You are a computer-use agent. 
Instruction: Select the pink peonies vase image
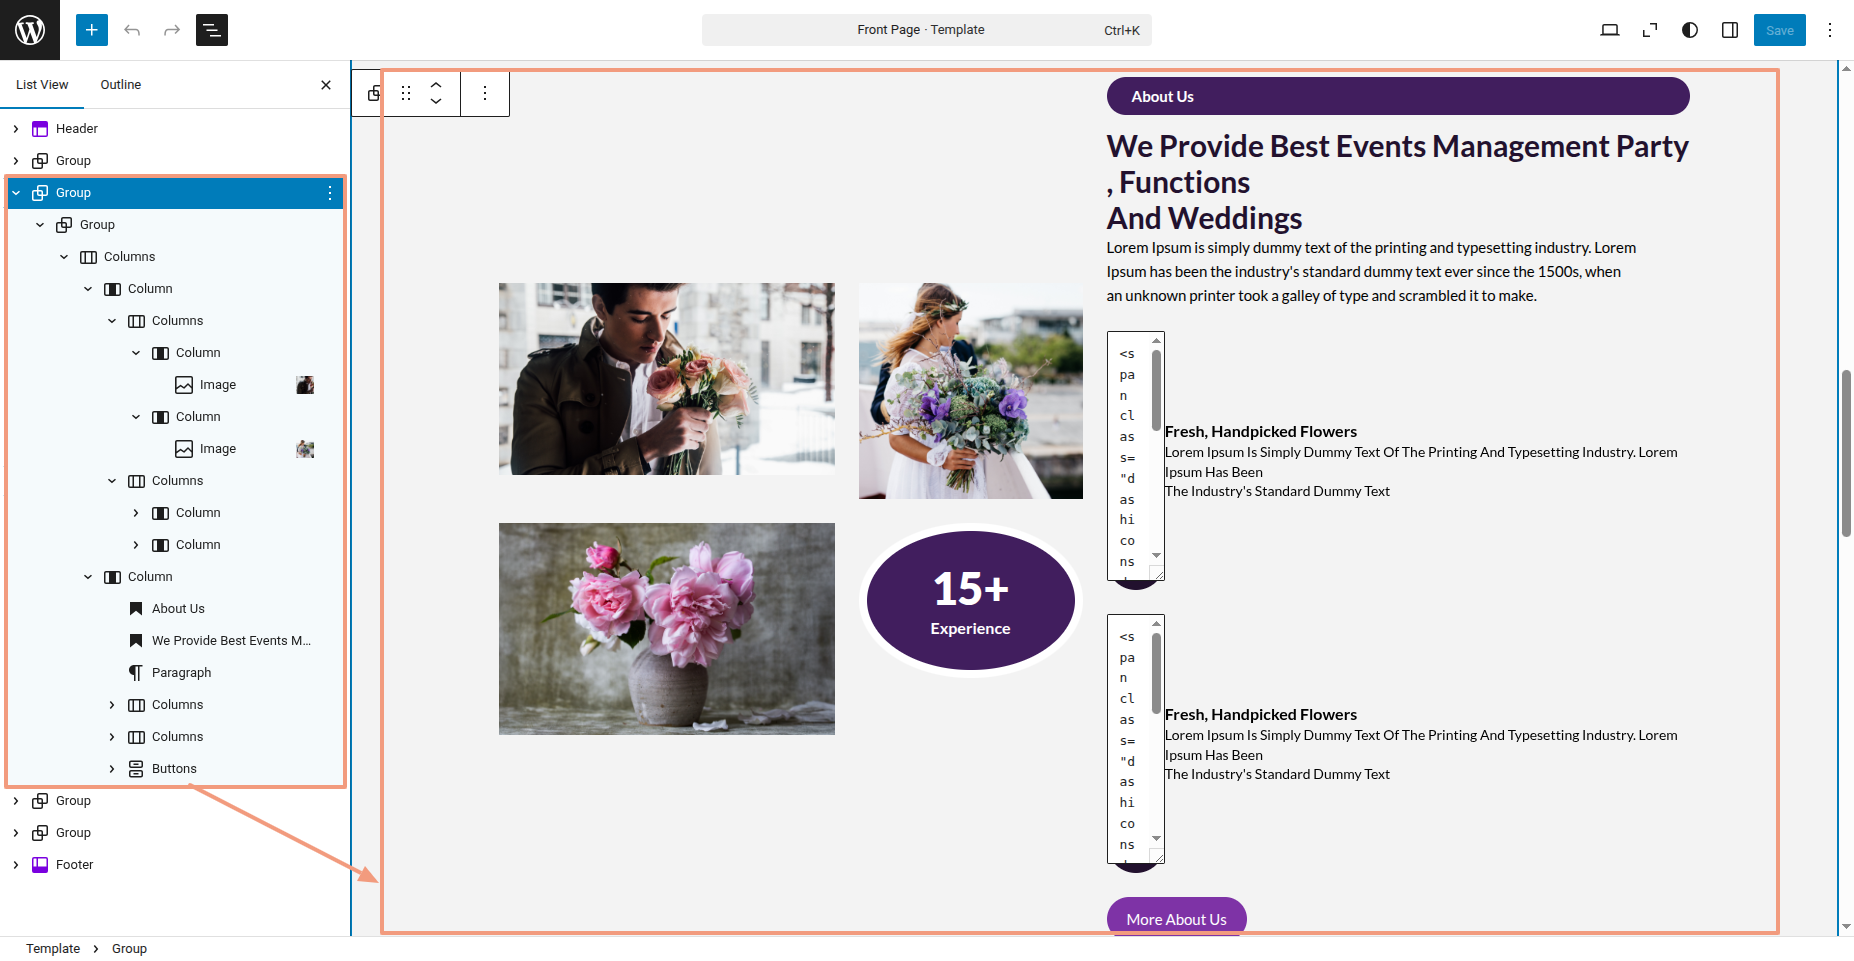point(667,628)
